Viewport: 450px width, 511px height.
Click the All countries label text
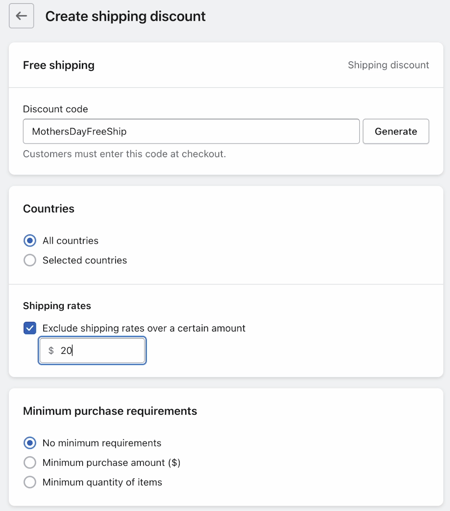pos(70,241)
